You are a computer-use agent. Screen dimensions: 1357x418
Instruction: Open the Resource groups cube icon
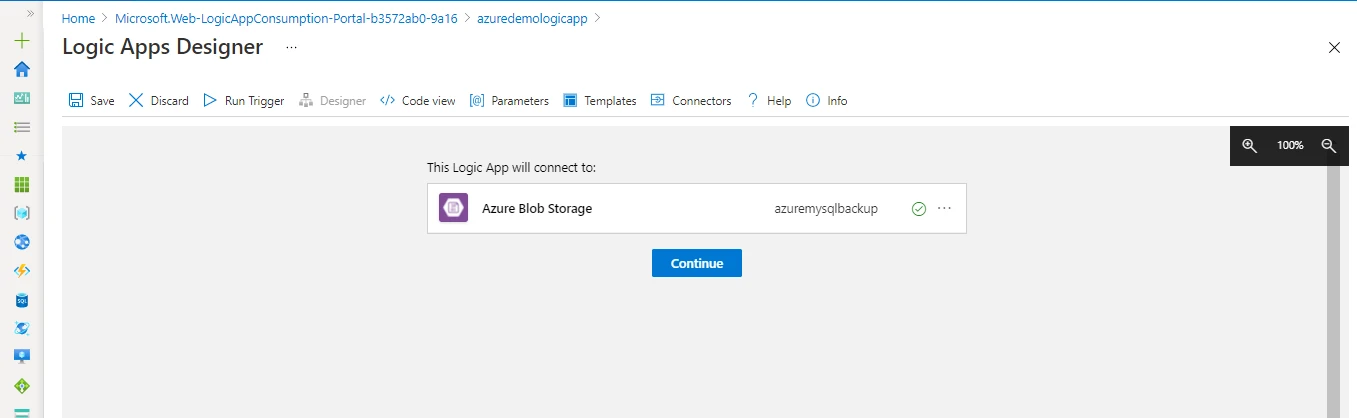click(21, 213)
